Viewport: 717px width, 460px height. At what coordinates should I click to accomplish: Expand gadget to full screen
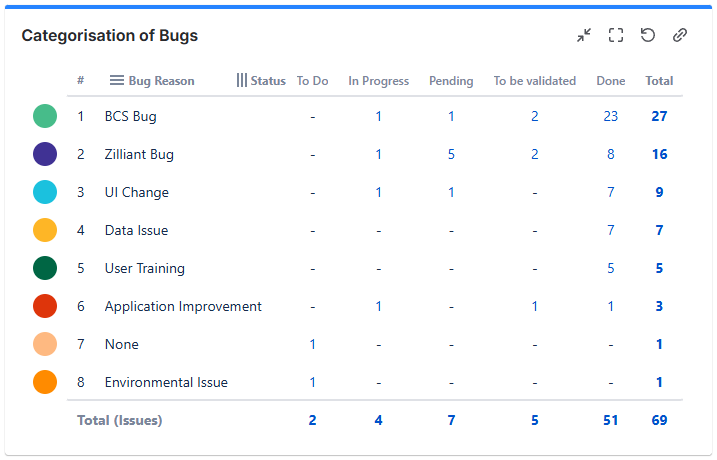click(x=616, y=35)
